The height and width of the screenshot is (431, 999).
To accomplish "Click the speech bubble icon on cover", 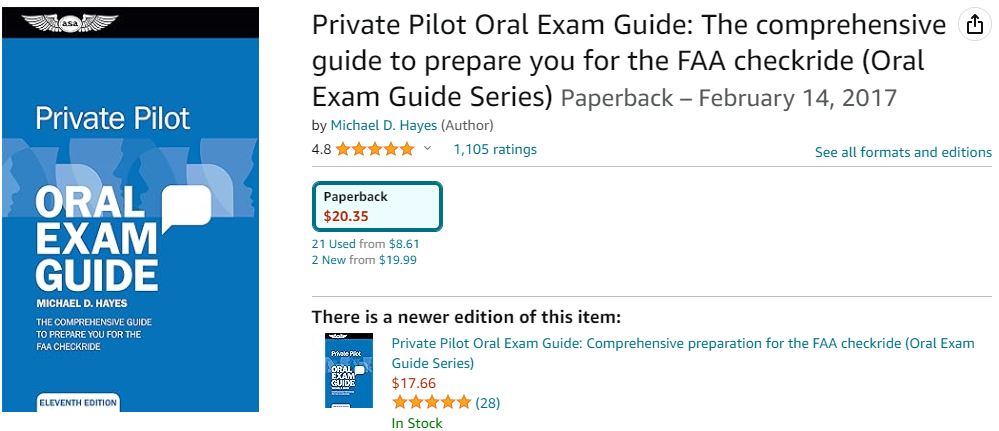I will coord(187,207).
